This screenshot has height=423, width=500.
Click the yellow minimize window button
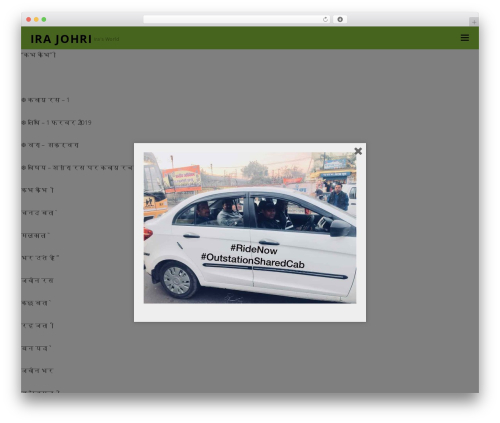36,19
